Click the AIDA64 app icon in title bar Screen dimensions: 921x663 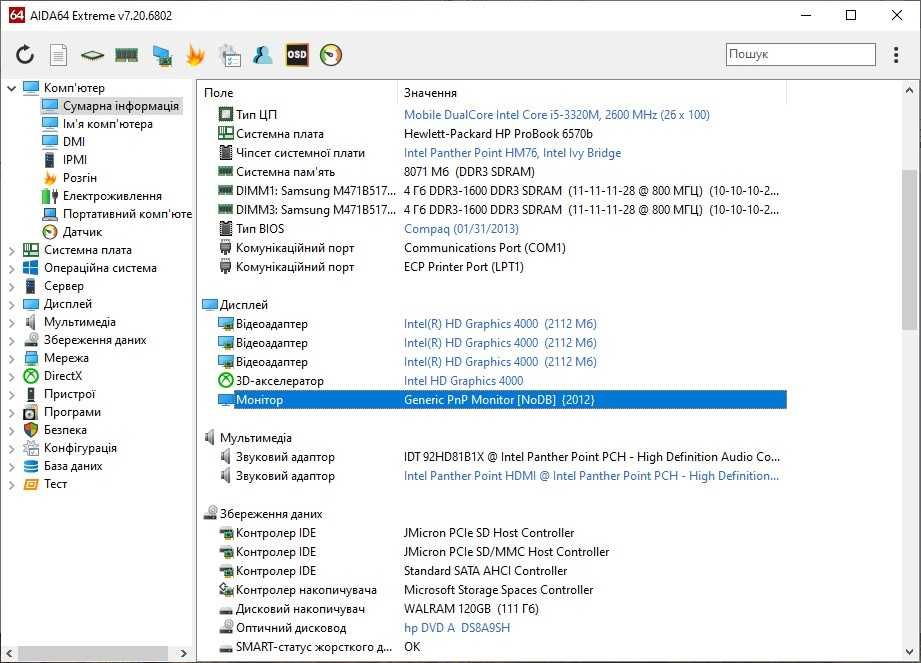(x=16, y=15)
